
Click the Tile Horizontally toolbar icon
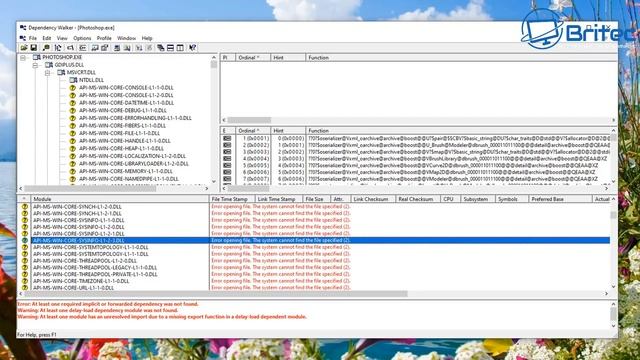tap(170, 48)
